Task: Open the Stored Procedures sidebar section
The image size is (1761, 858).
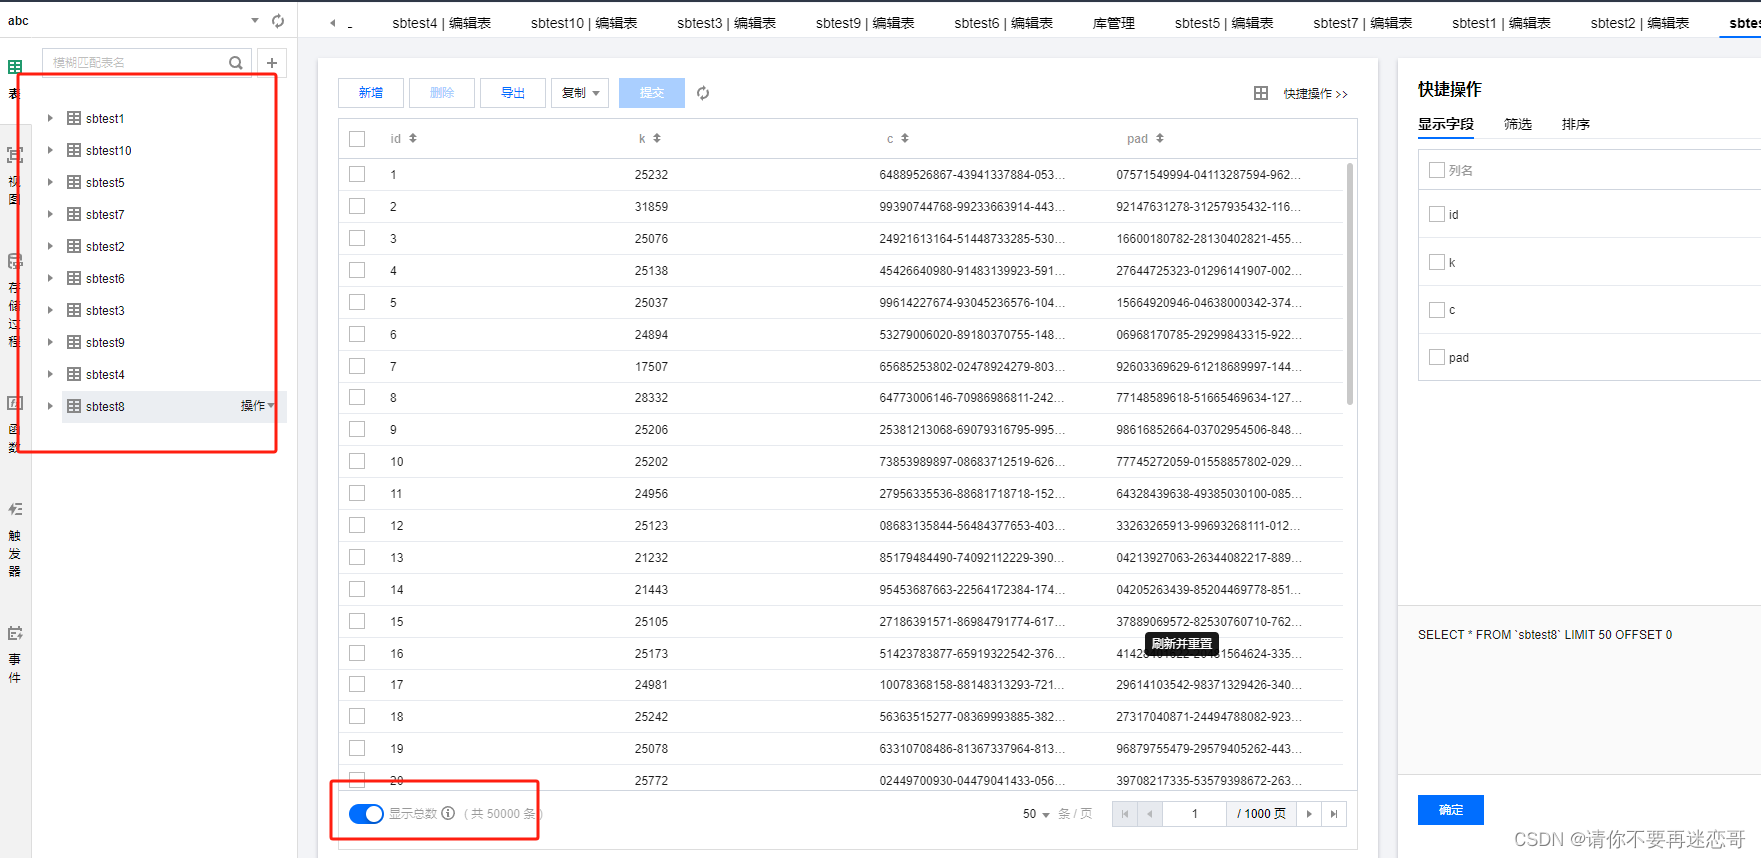Action: [14, 300]
